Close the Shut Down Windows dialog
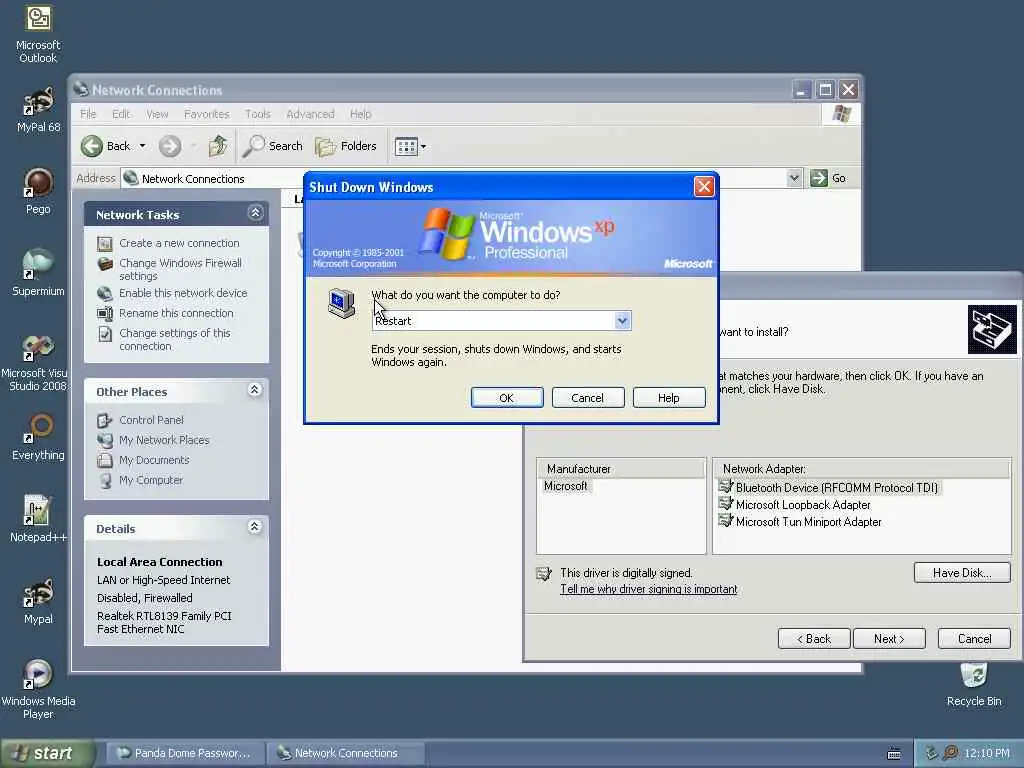This screenshot has height=768, width=1024. (704, 187)
